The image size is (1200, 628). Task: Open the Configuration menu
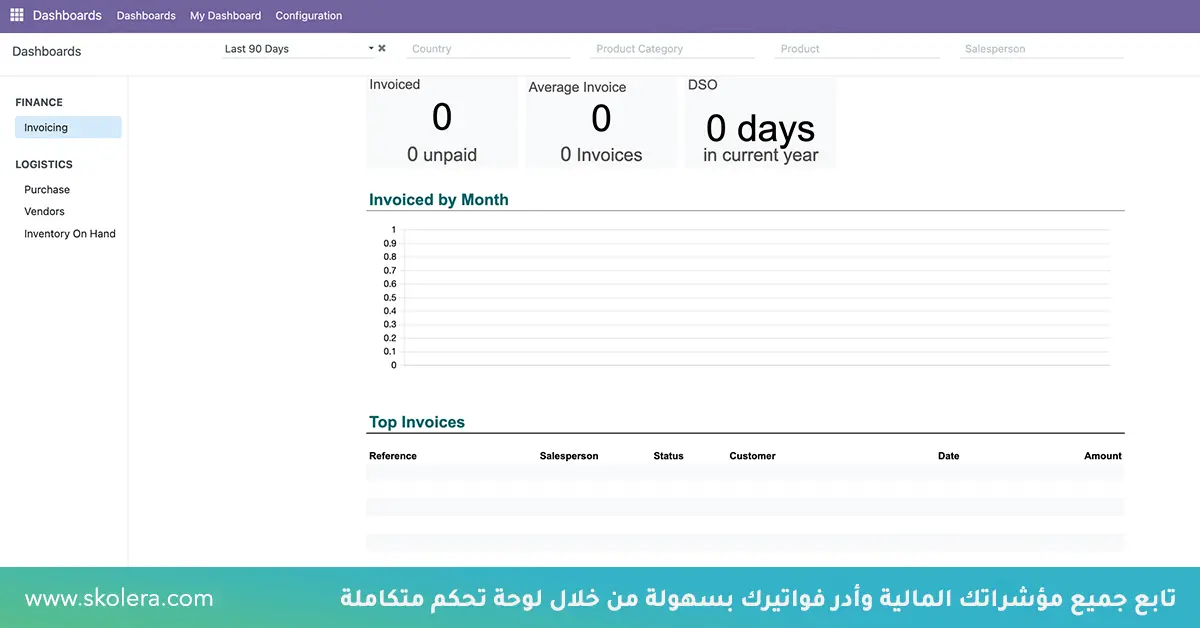pyautogui.click(x=309, y=16)
